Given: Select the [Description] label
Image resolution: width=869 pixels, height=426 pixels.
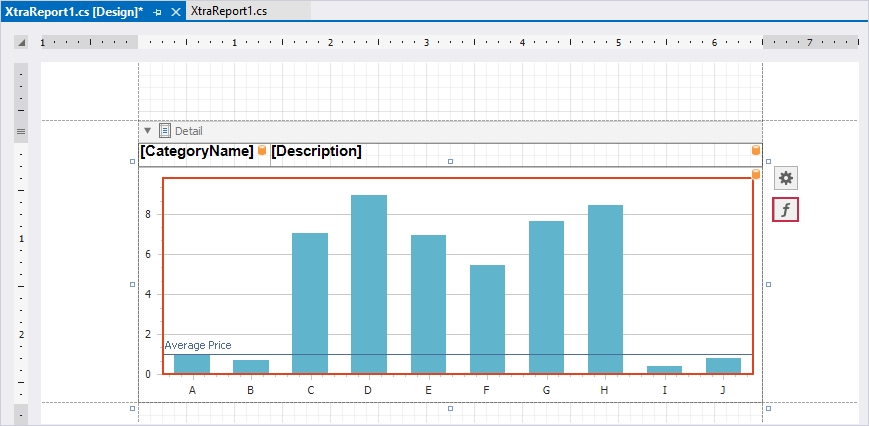Looking at the screenshot, I should 316,152.
